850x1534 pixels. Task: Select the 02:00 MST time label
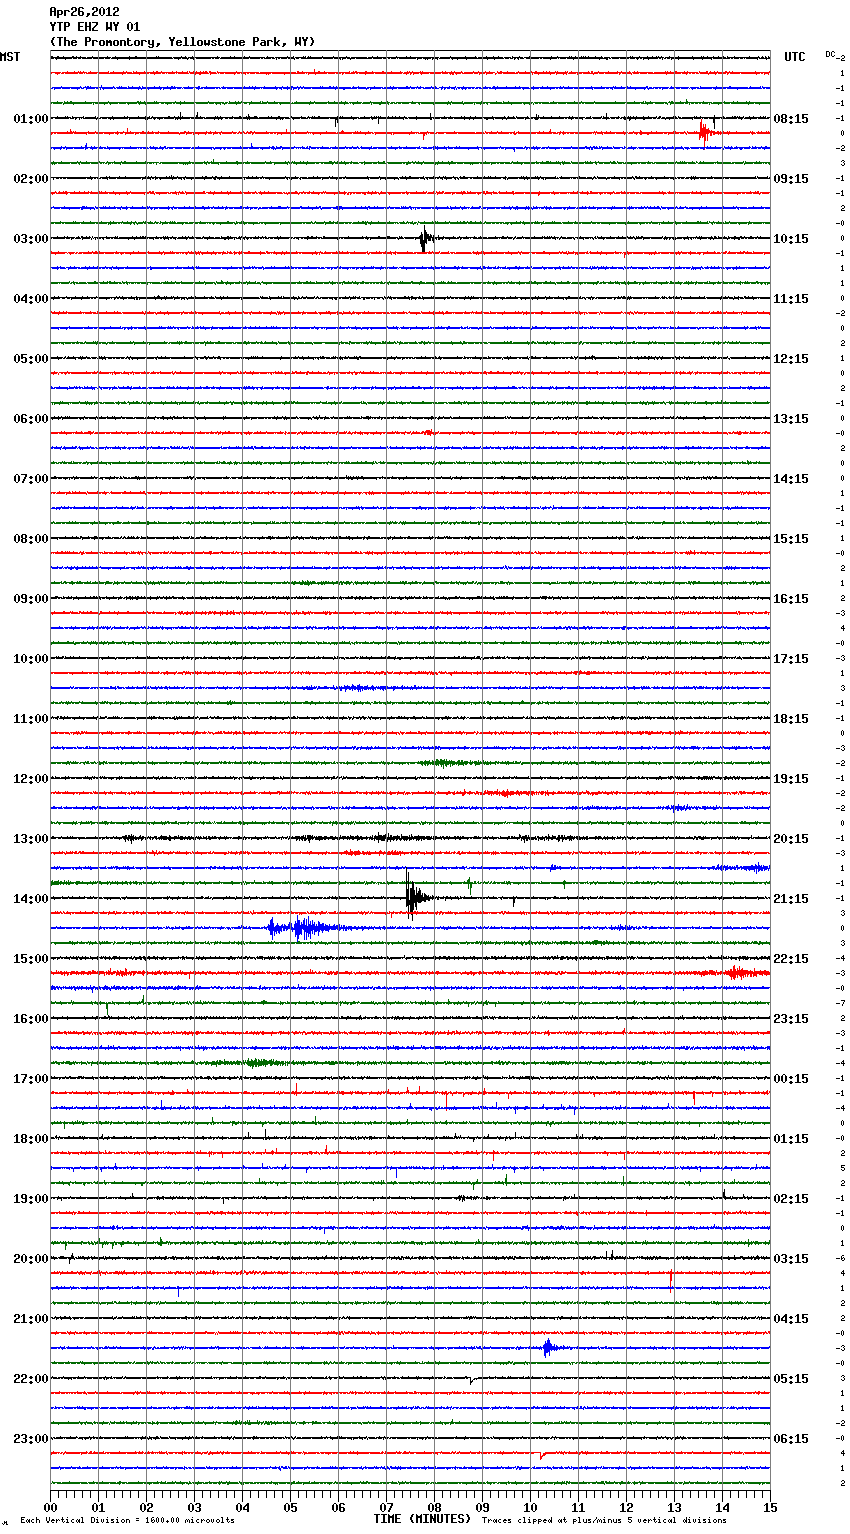(x=30, y=179)
